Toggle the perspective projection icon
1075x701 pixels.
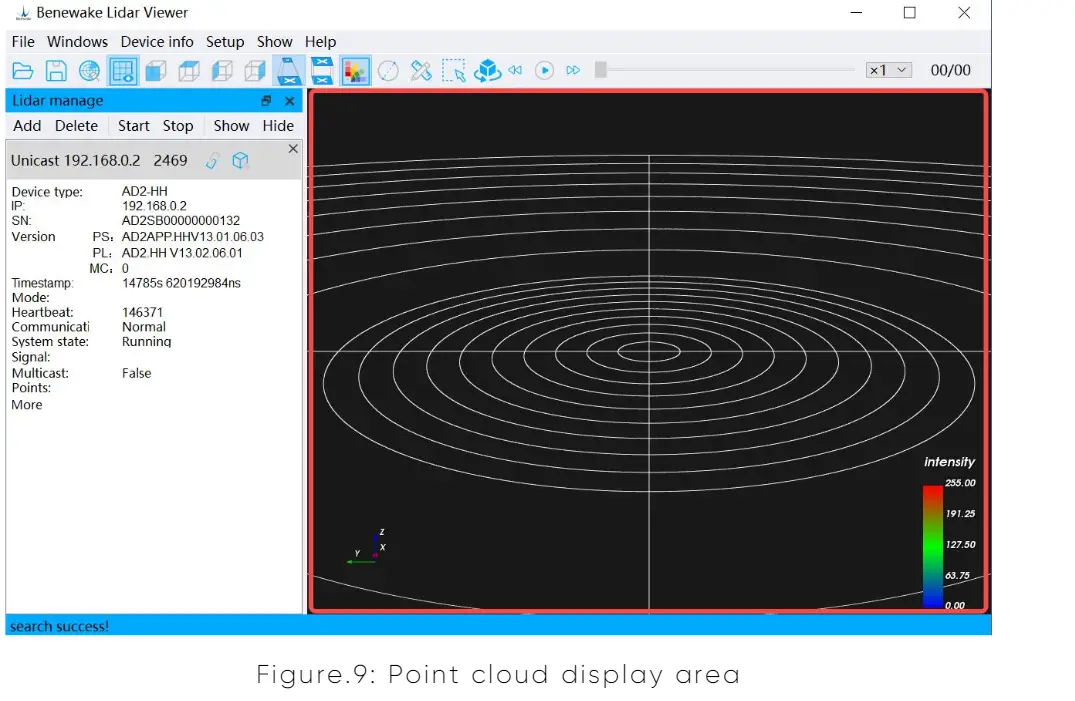pos(289,71)
